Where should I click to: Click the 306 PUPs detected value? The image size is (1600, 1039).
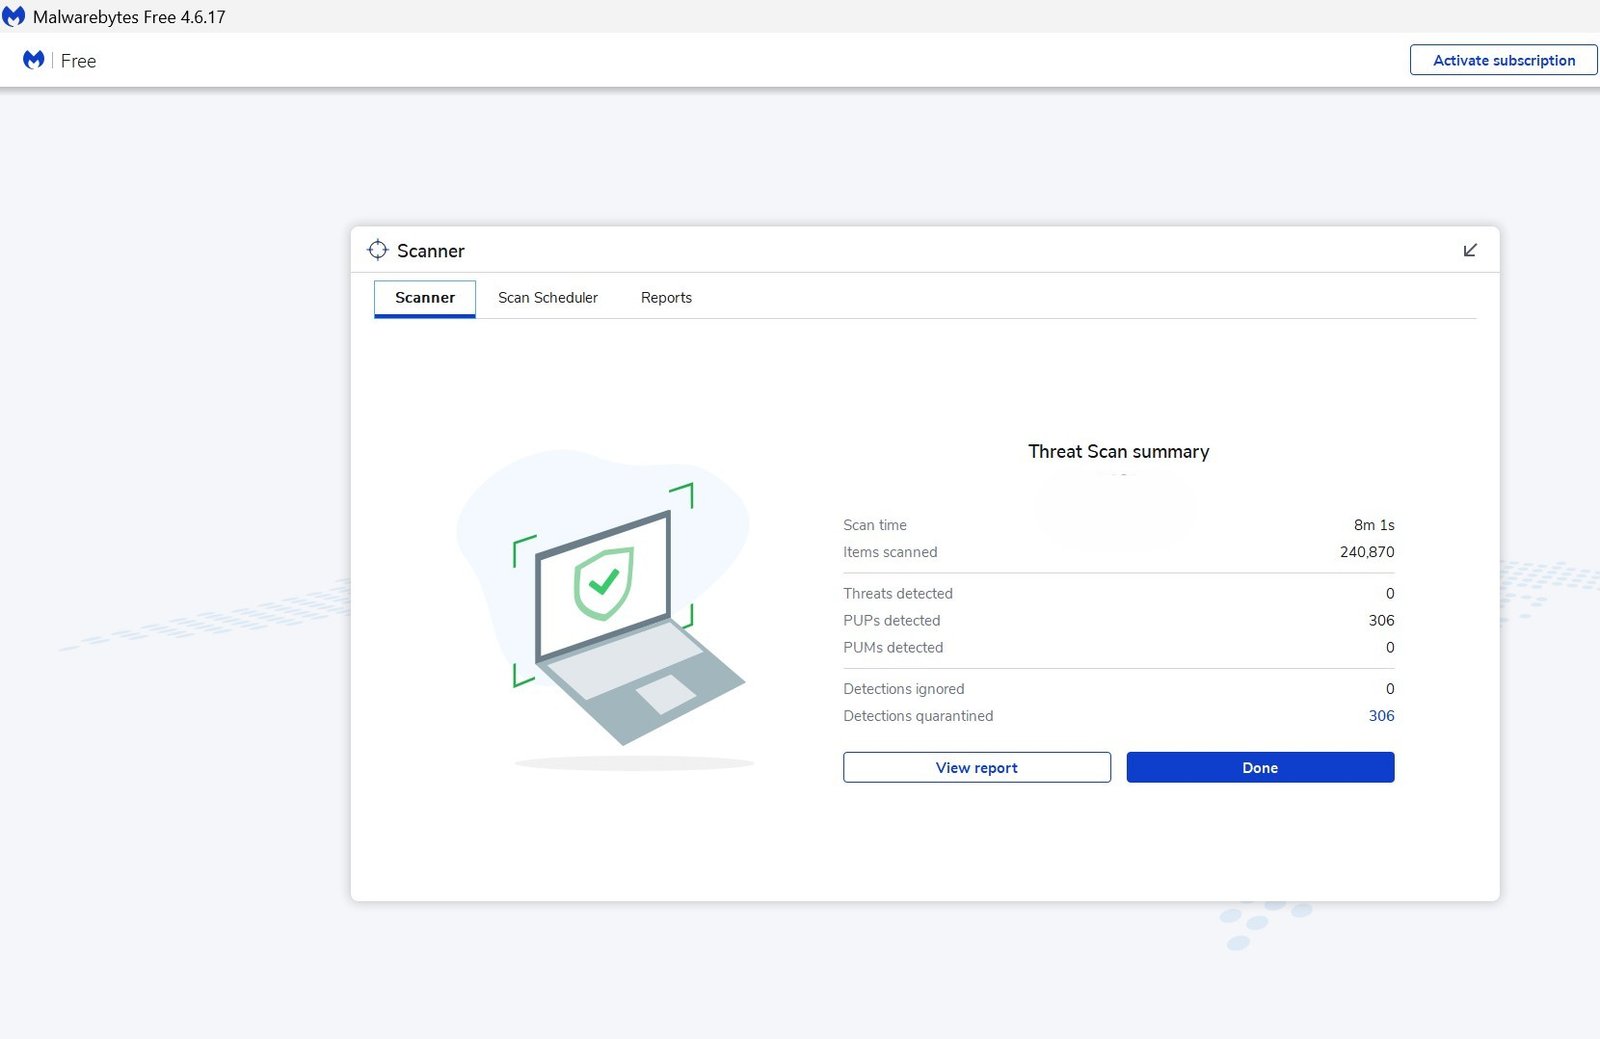[1381, 621]
